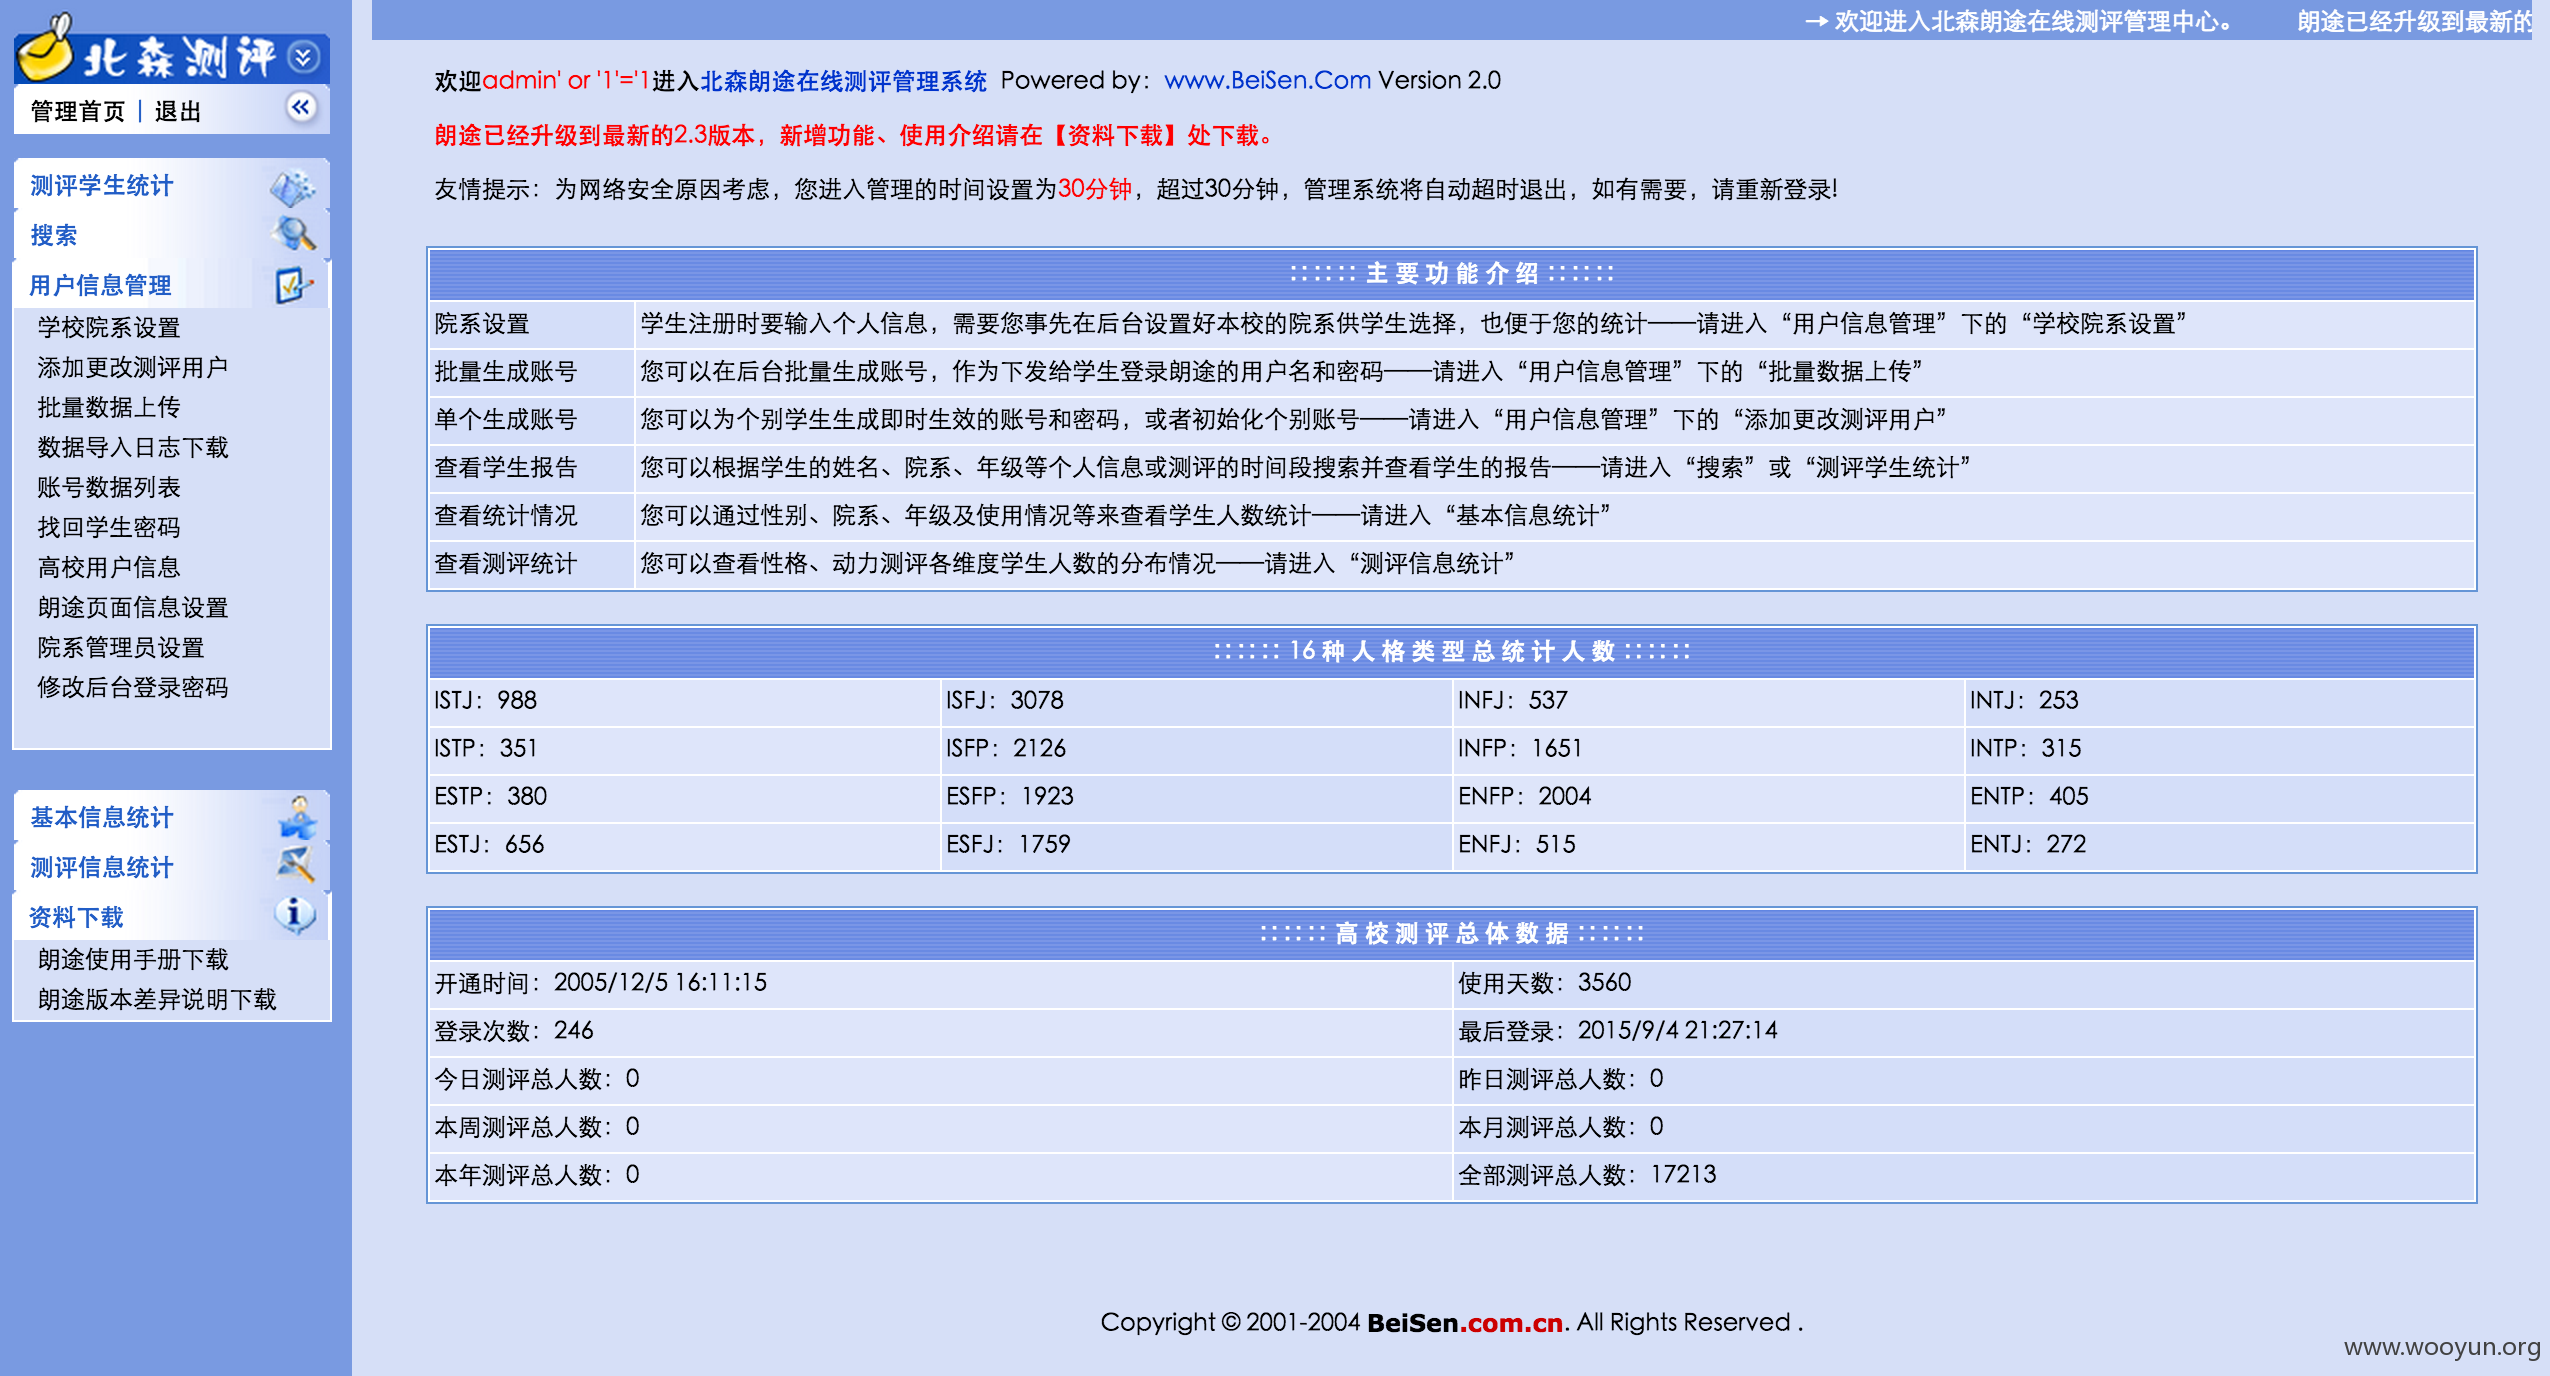Open 朗途使用手册下载 link
2550x1376 pixels.
pyautogui.click(x=133, y=959)
